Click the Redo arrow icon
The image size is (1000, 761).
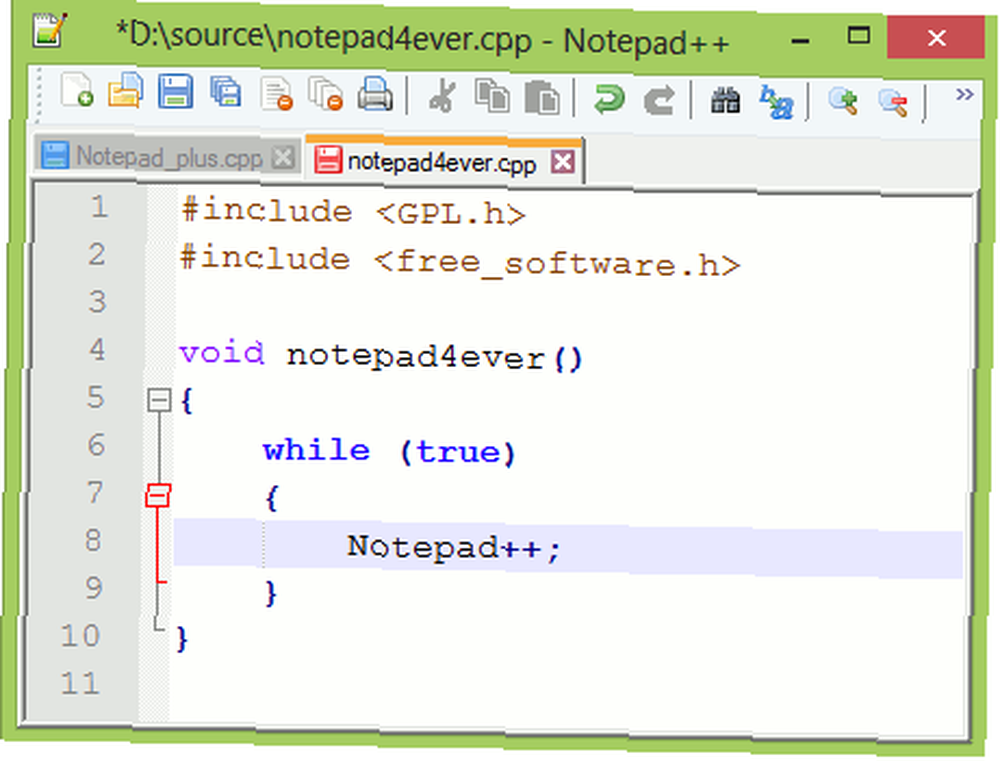(x=658, y=101)
